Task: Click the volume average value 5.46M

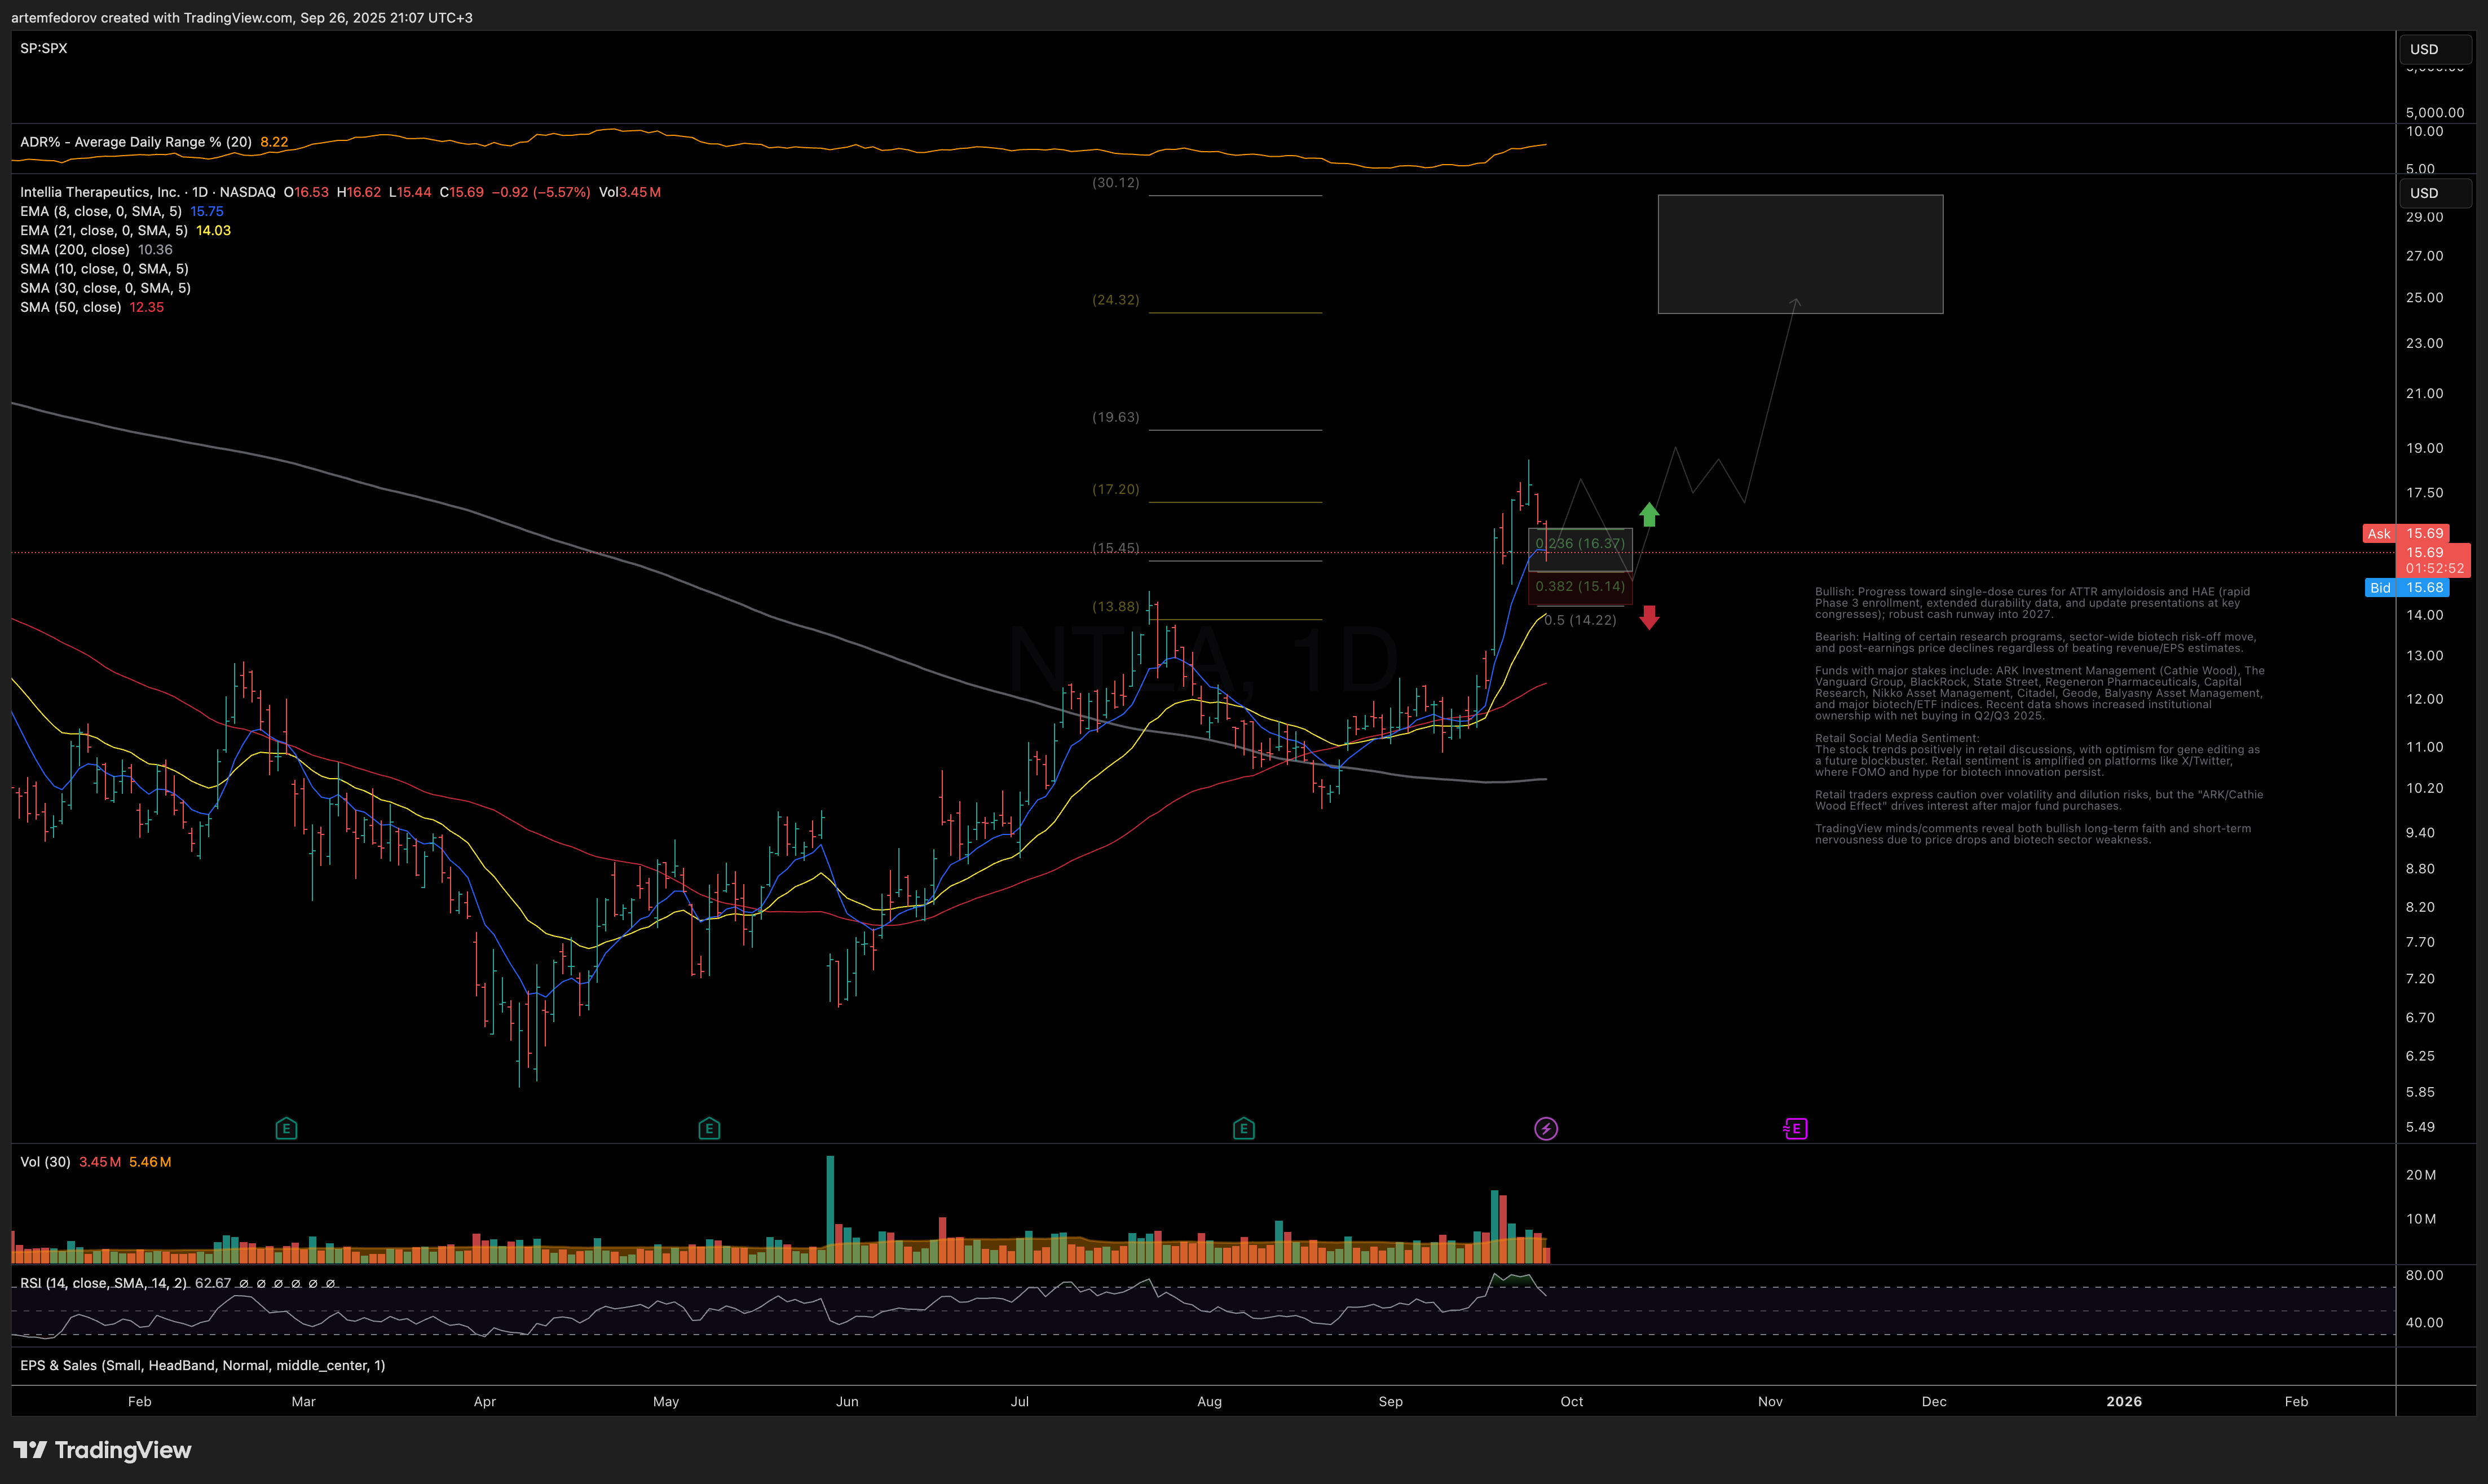Action: (150, 1162)
